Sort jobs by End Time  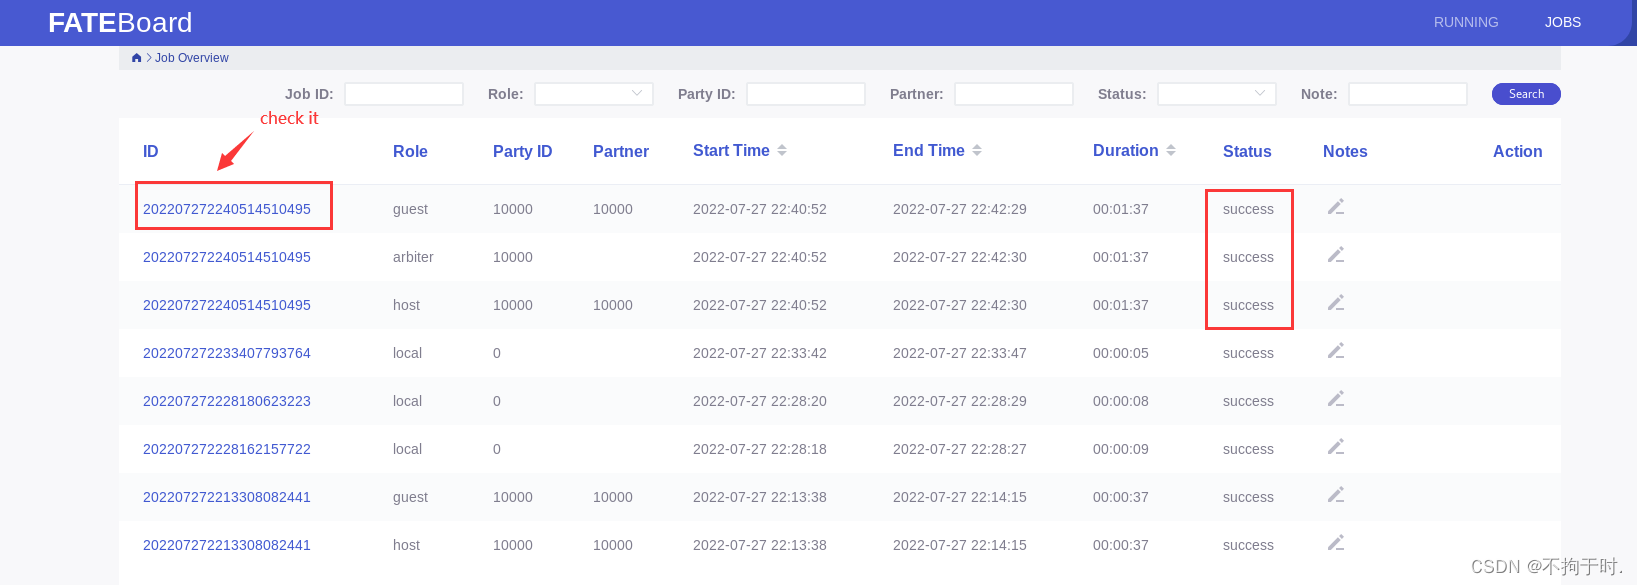[x=977, y=150]
